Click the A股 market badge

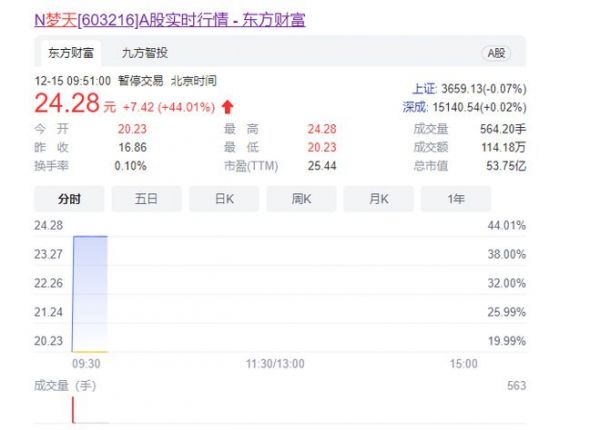coord(496,53)
